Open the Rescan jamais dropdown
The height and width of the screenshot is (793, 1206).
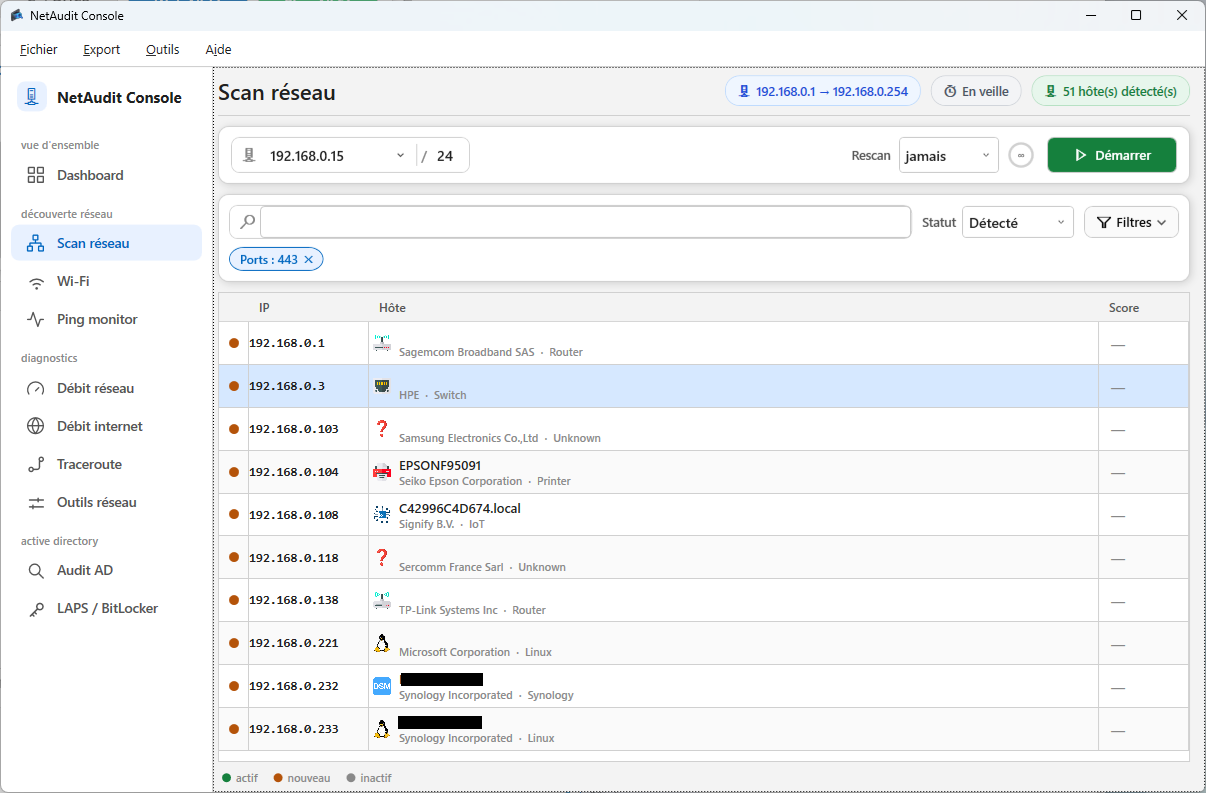pos(948,156)
